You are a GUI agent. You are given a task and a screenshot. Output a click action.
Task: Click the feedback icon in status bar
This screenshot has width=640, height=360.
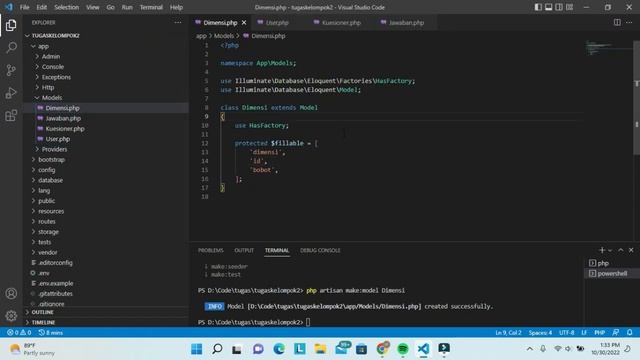tap(616, 333)
